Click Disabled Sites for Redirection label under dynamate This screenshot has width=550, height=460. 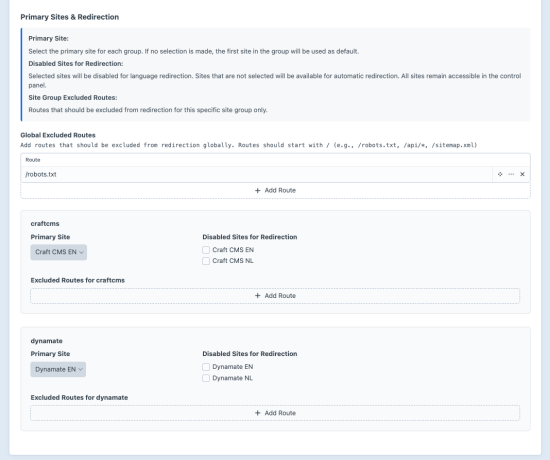pos(250,354)
